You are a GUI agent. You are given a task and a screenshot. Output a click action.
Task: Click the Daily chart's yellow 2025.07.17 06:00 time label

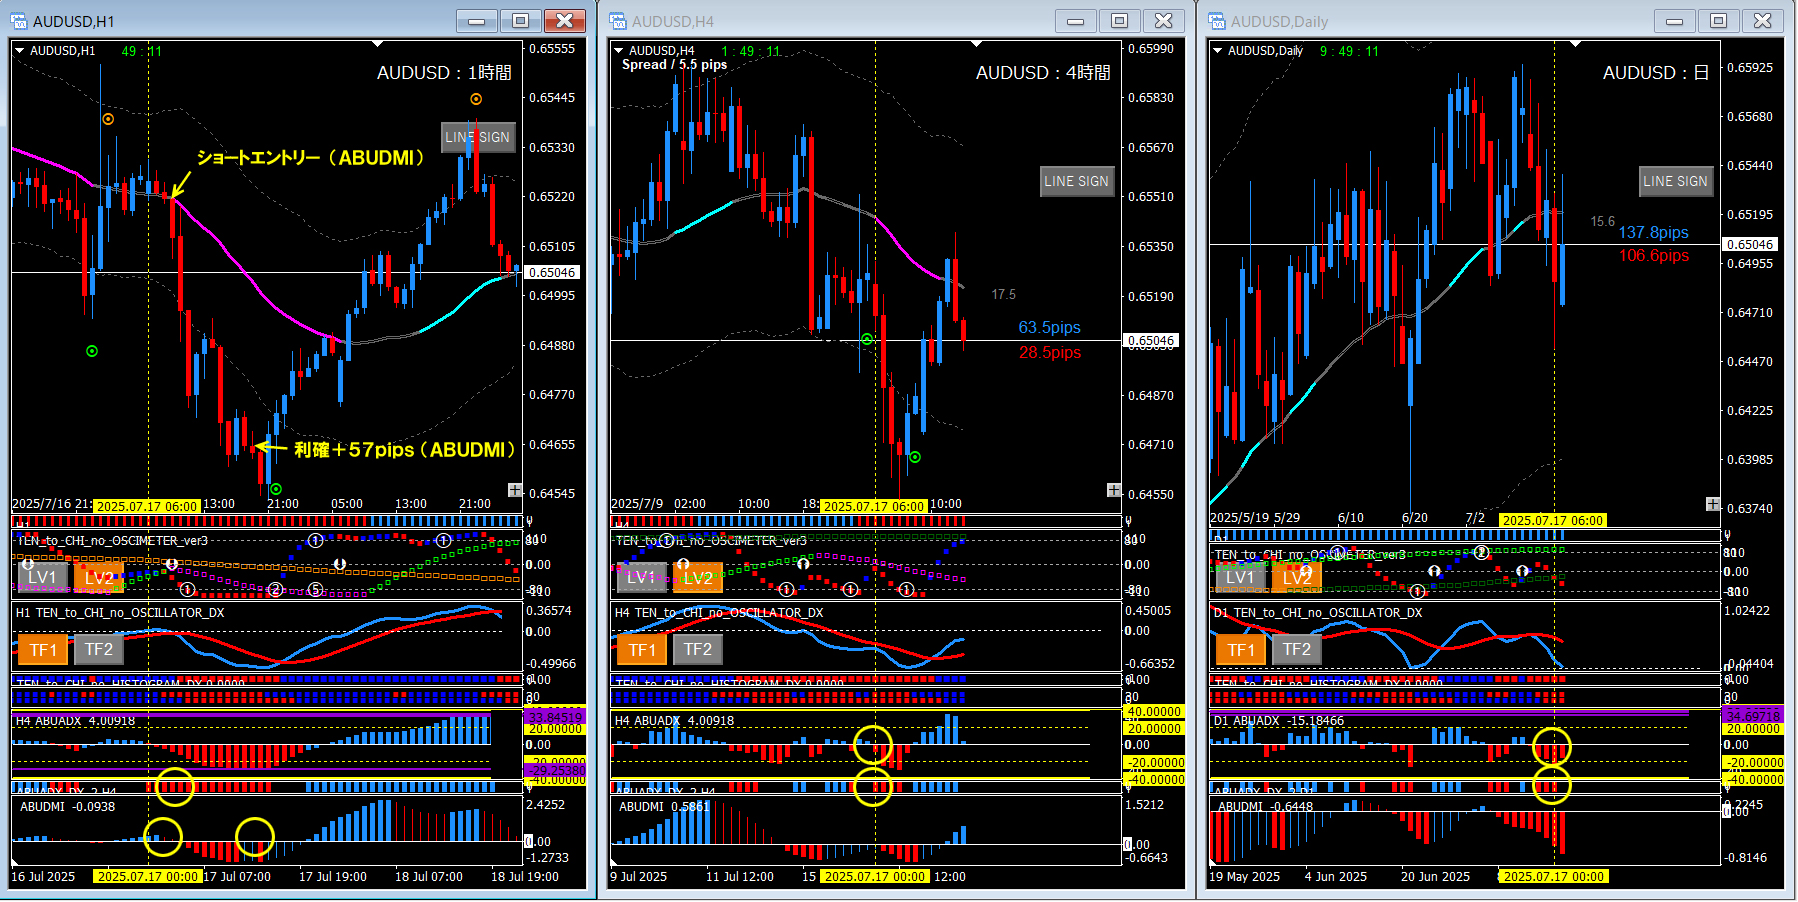coord(1553,520)
